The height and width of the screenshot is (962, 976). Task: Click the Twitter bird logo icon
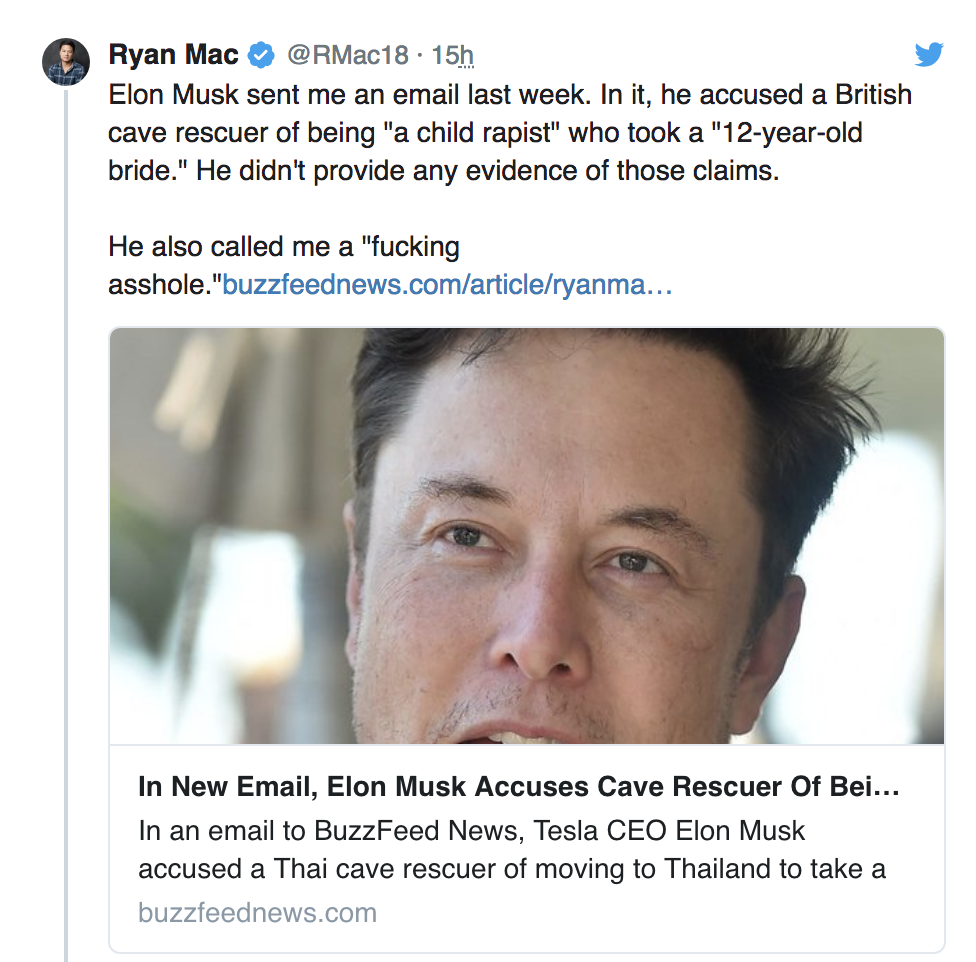[x=929, y=54]
